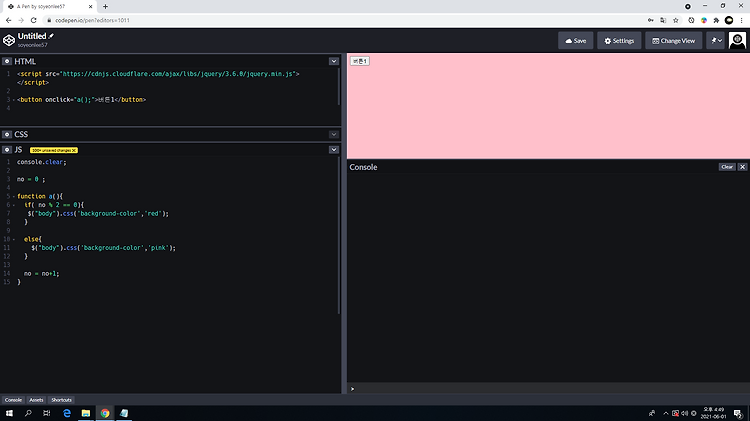Bookmark this page with star
This screenshot has height=421, width=750.
pyautogui.click(x=676, y=20)
